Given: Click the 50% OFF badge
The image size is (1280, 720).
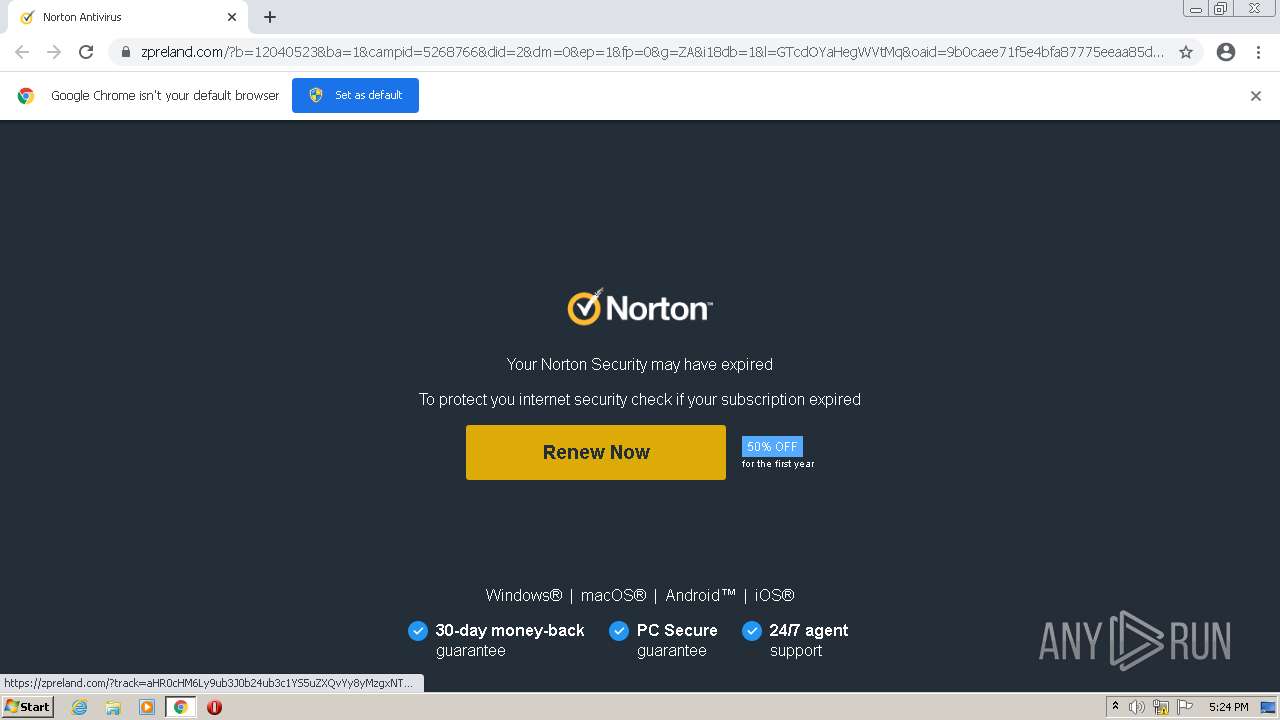Looking at the screenshot, I should (772, 447).
